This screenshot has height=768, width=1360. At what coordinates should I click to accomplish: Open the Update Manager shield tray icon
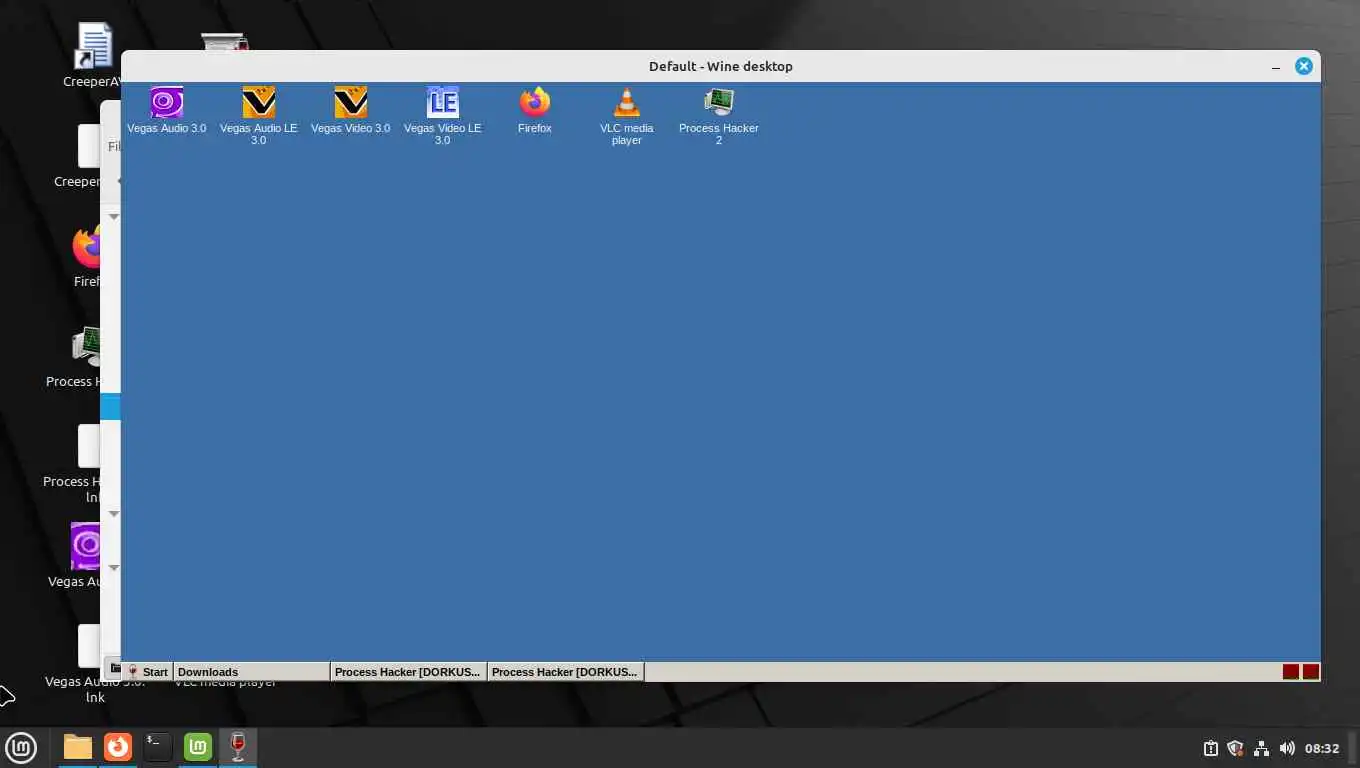click(1235, 748)
